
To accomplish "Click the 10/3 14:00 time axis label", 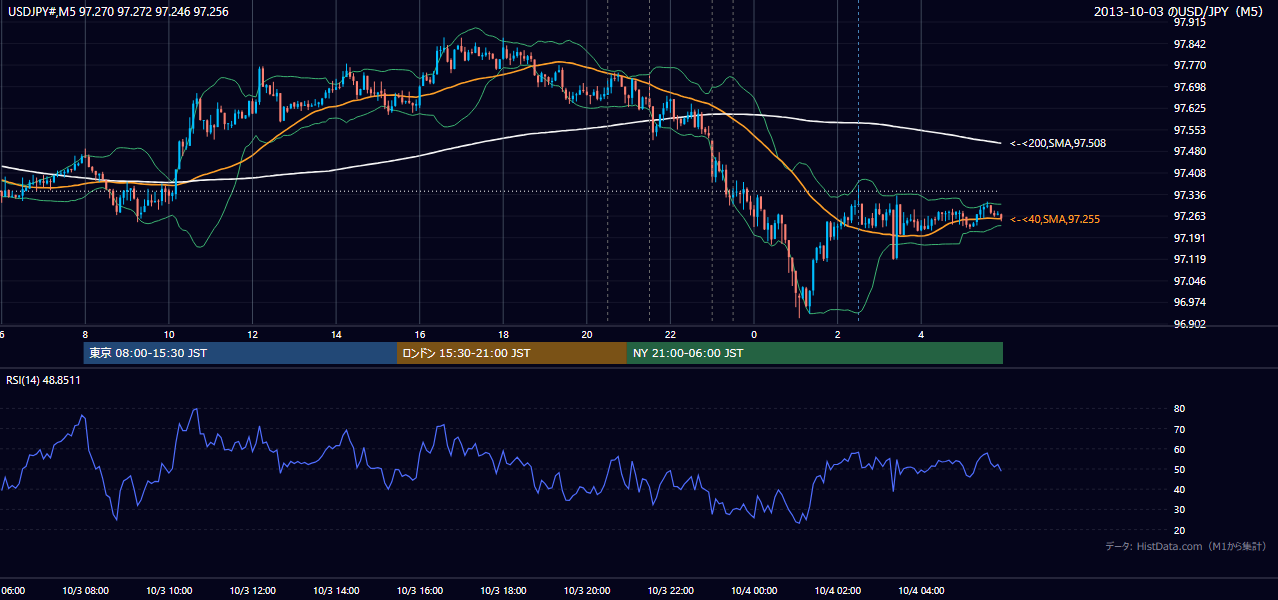I will 336,591.
